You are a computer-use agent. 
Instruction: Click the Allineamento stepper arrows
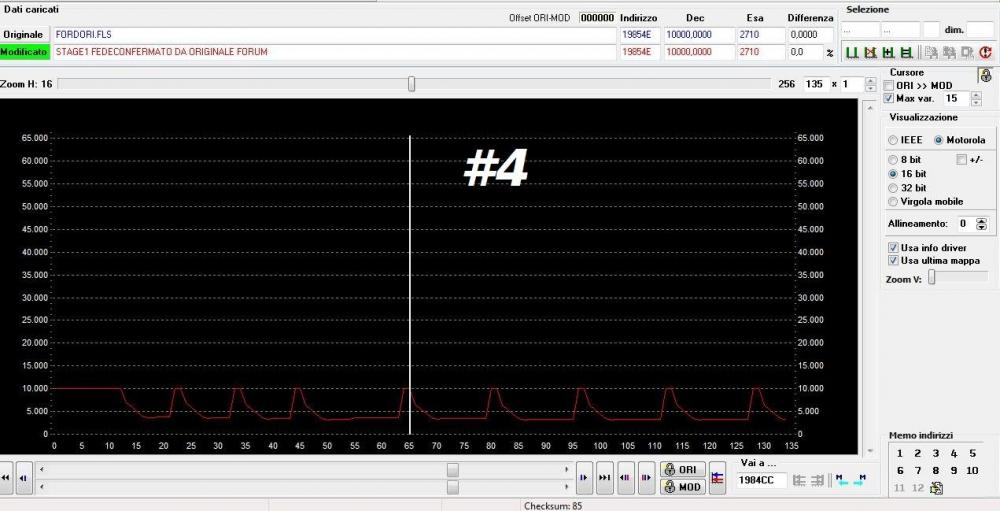point(982,224)
